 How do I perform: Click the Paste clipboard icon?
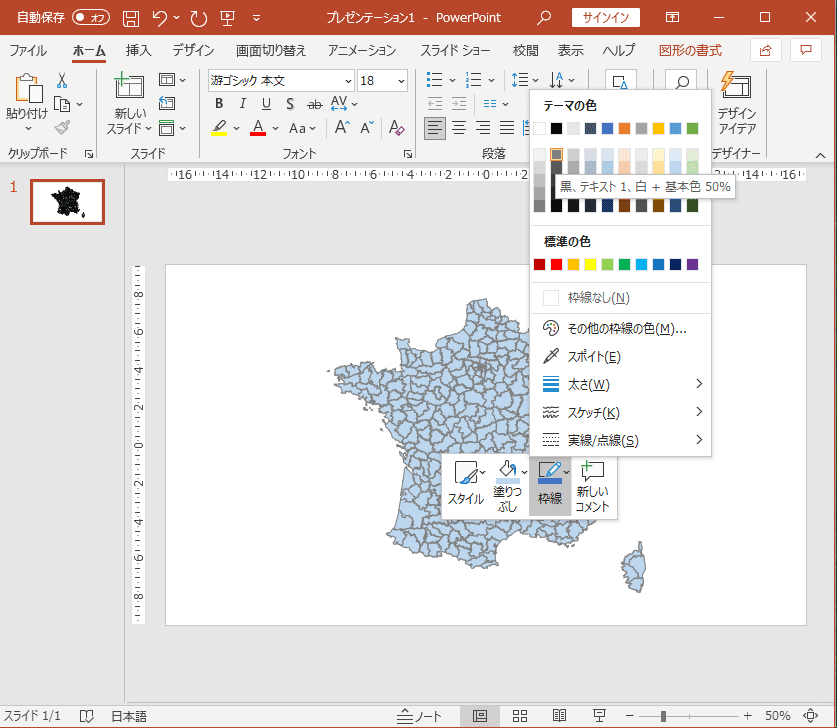point(28,88)
